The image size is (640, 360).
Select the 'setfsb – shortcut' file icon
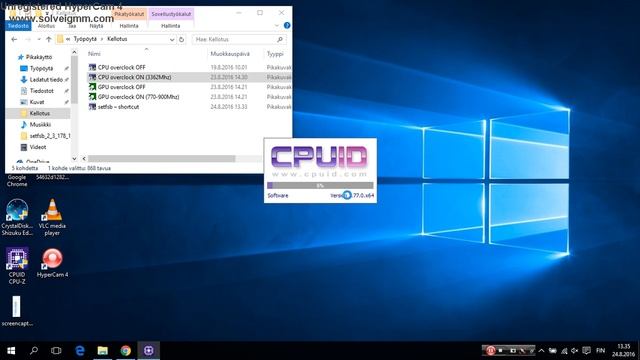[x=92, y=107]
